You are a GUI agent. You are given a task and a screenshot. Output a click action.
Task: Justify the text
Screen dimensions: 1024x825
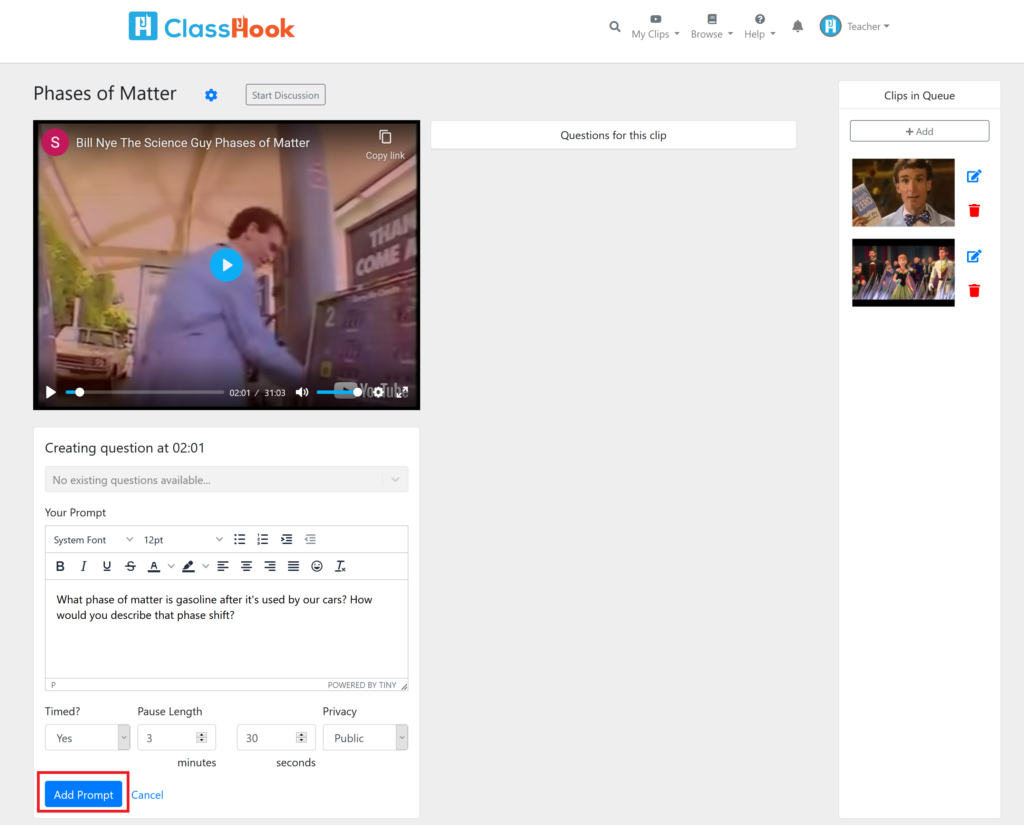(x=293, y=566)
